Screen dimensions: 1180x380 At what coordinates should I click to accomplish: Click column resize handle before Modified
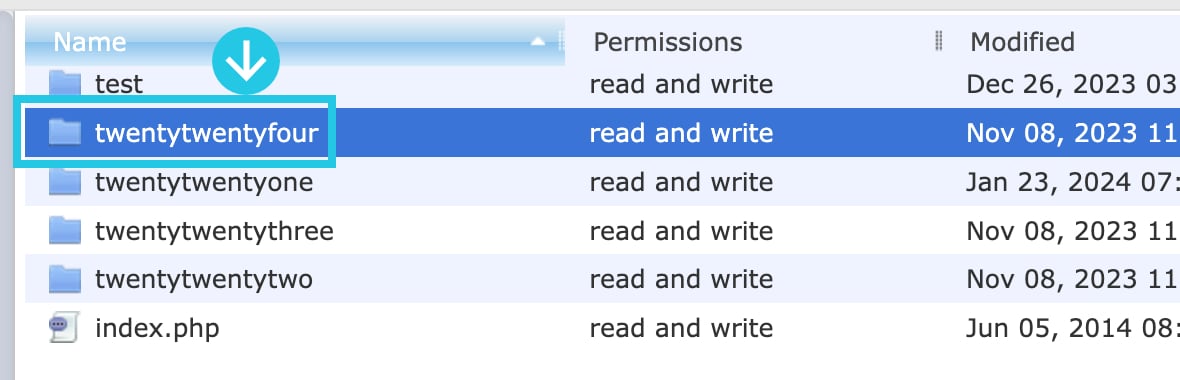click(x=938, y=41)
